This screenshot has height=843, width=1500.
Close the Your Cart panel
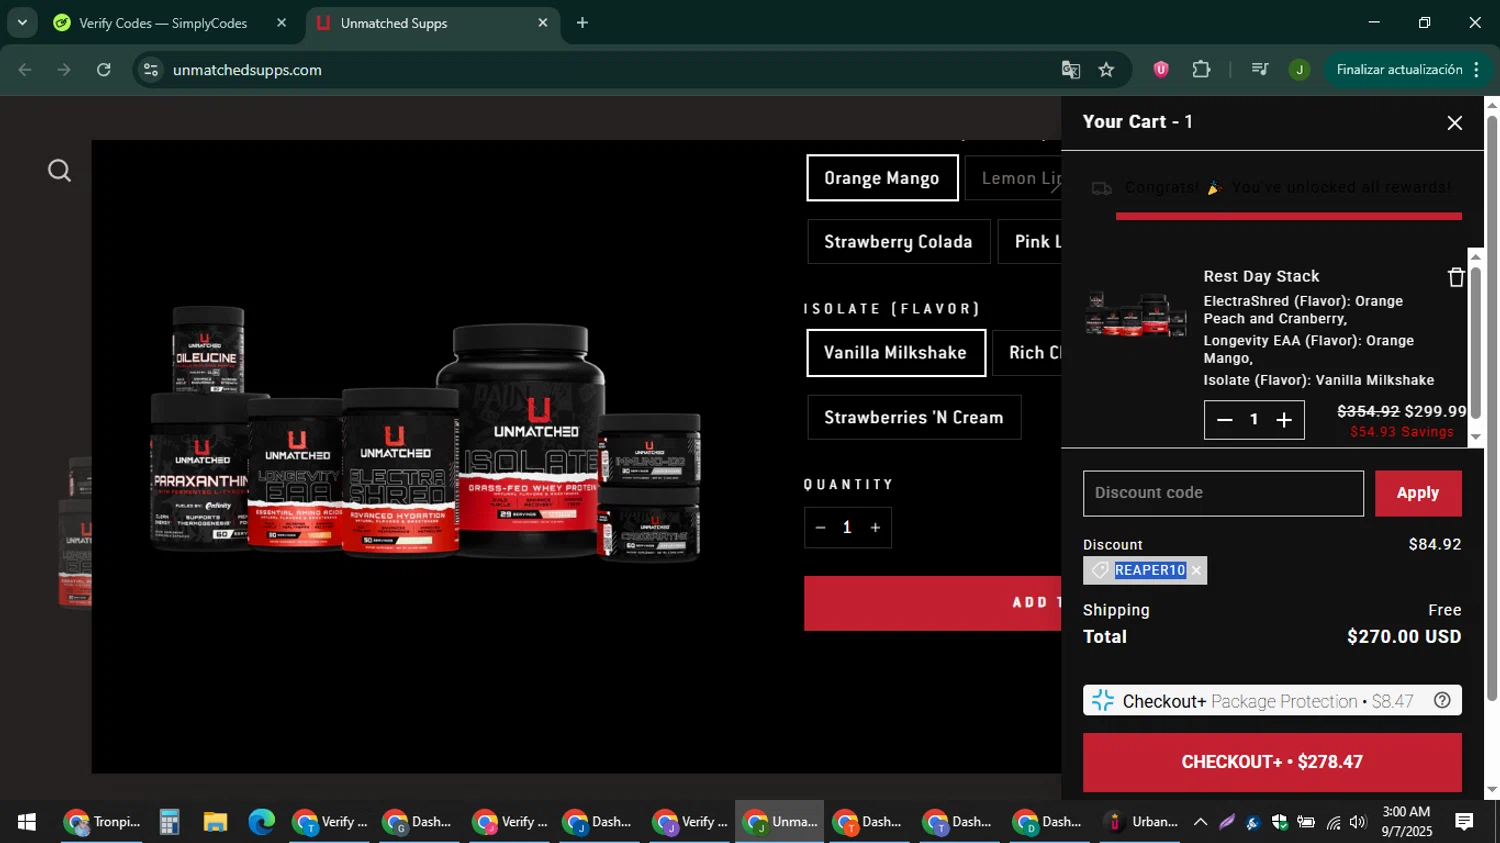pyautogui.click(x=1454, y=123)
